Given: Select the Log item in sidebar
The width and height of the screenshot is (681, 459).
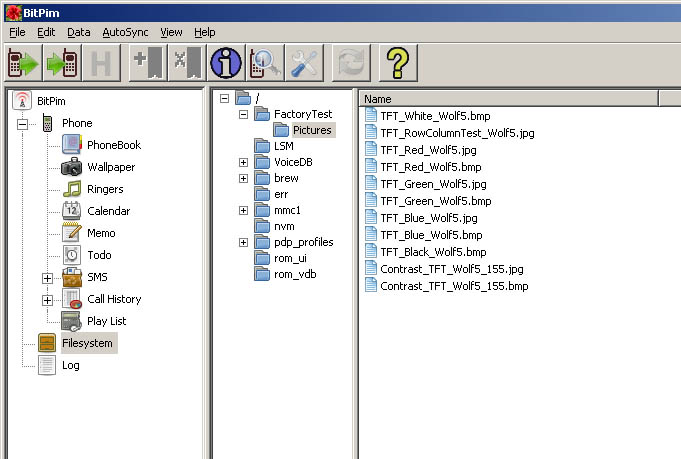Looking at the screenshot, I should click(x=70, y=365).
